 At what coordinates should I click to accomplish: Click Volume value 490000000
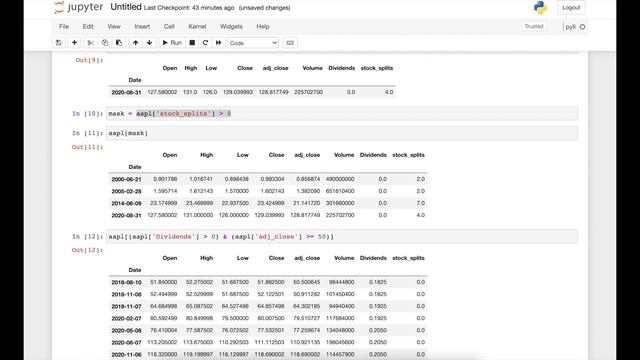[340, 179]
